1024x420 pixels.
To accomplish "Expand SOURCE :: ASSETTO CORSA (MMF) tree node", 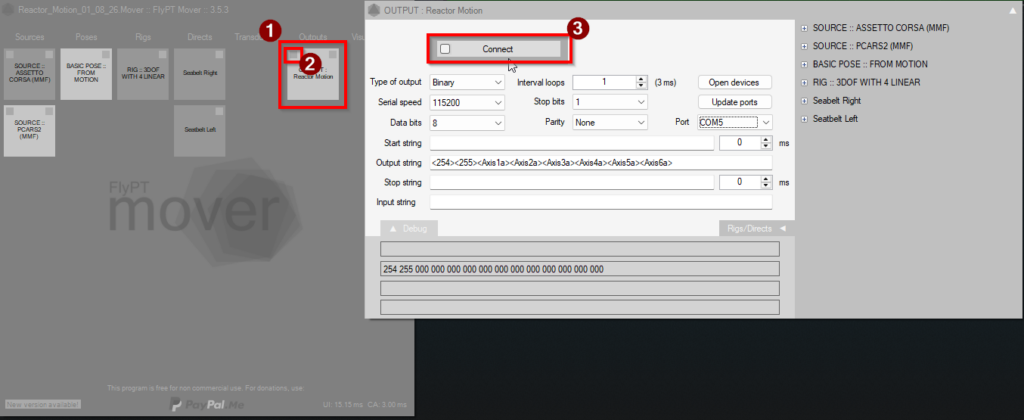I will [805, 29].
